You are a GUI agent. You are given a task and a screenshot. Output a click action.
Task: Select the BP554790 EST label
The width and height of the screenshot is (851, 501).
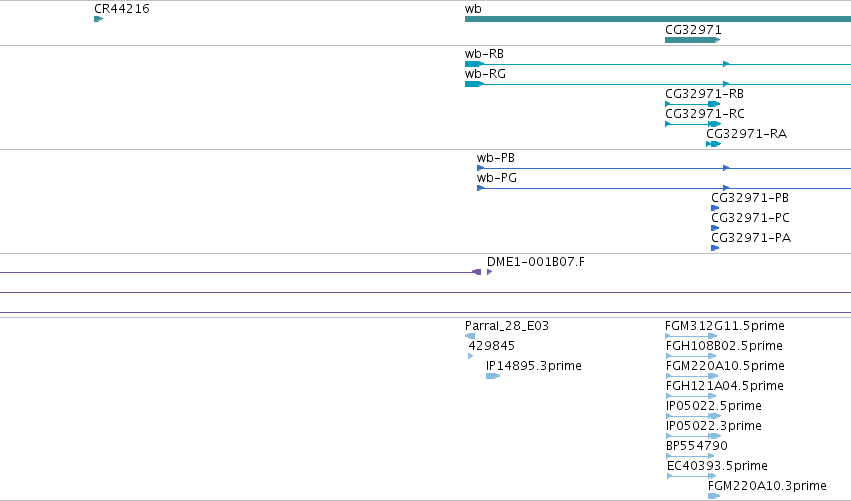click(696, 446)
